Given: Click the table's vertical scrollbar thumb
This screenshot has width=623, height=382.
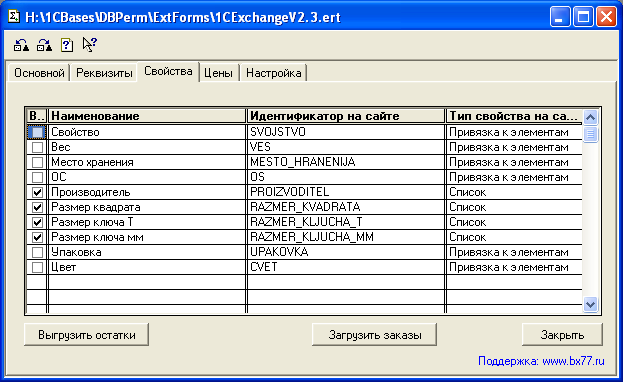Looking at the screenshot, I should 590,134.
